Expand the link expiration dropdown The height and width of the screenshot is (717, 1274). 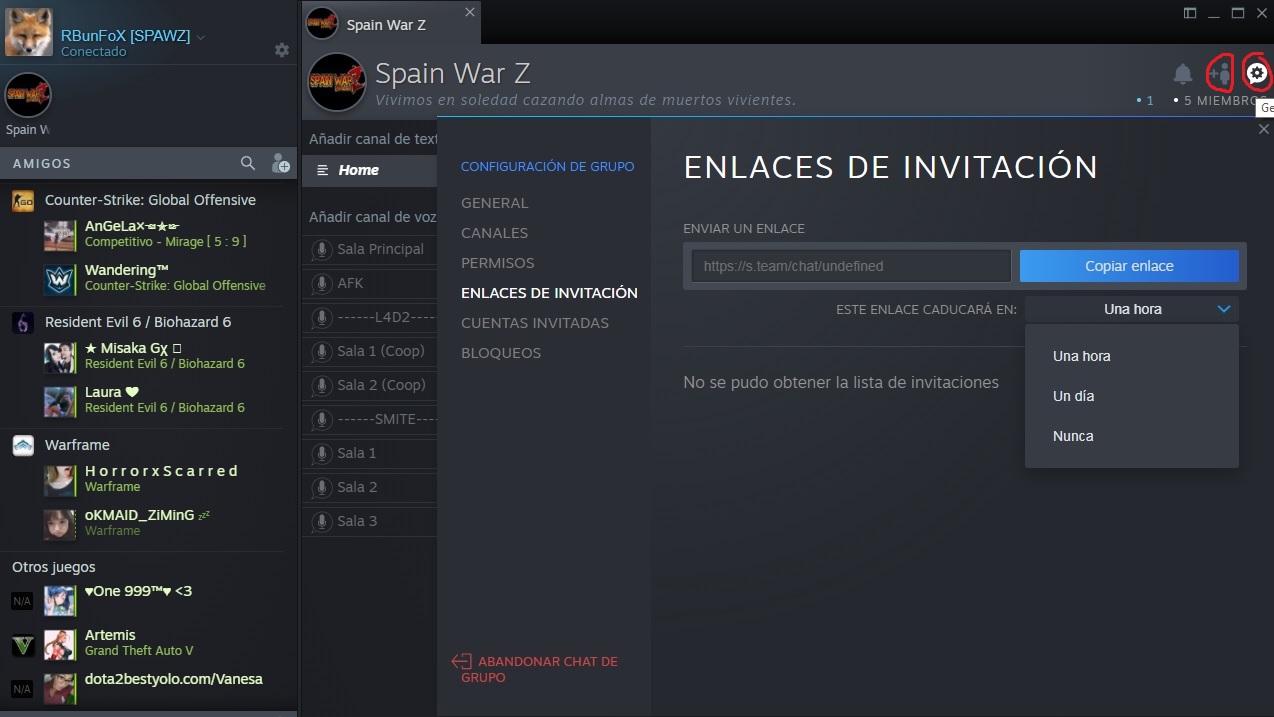coord(1131,309)
